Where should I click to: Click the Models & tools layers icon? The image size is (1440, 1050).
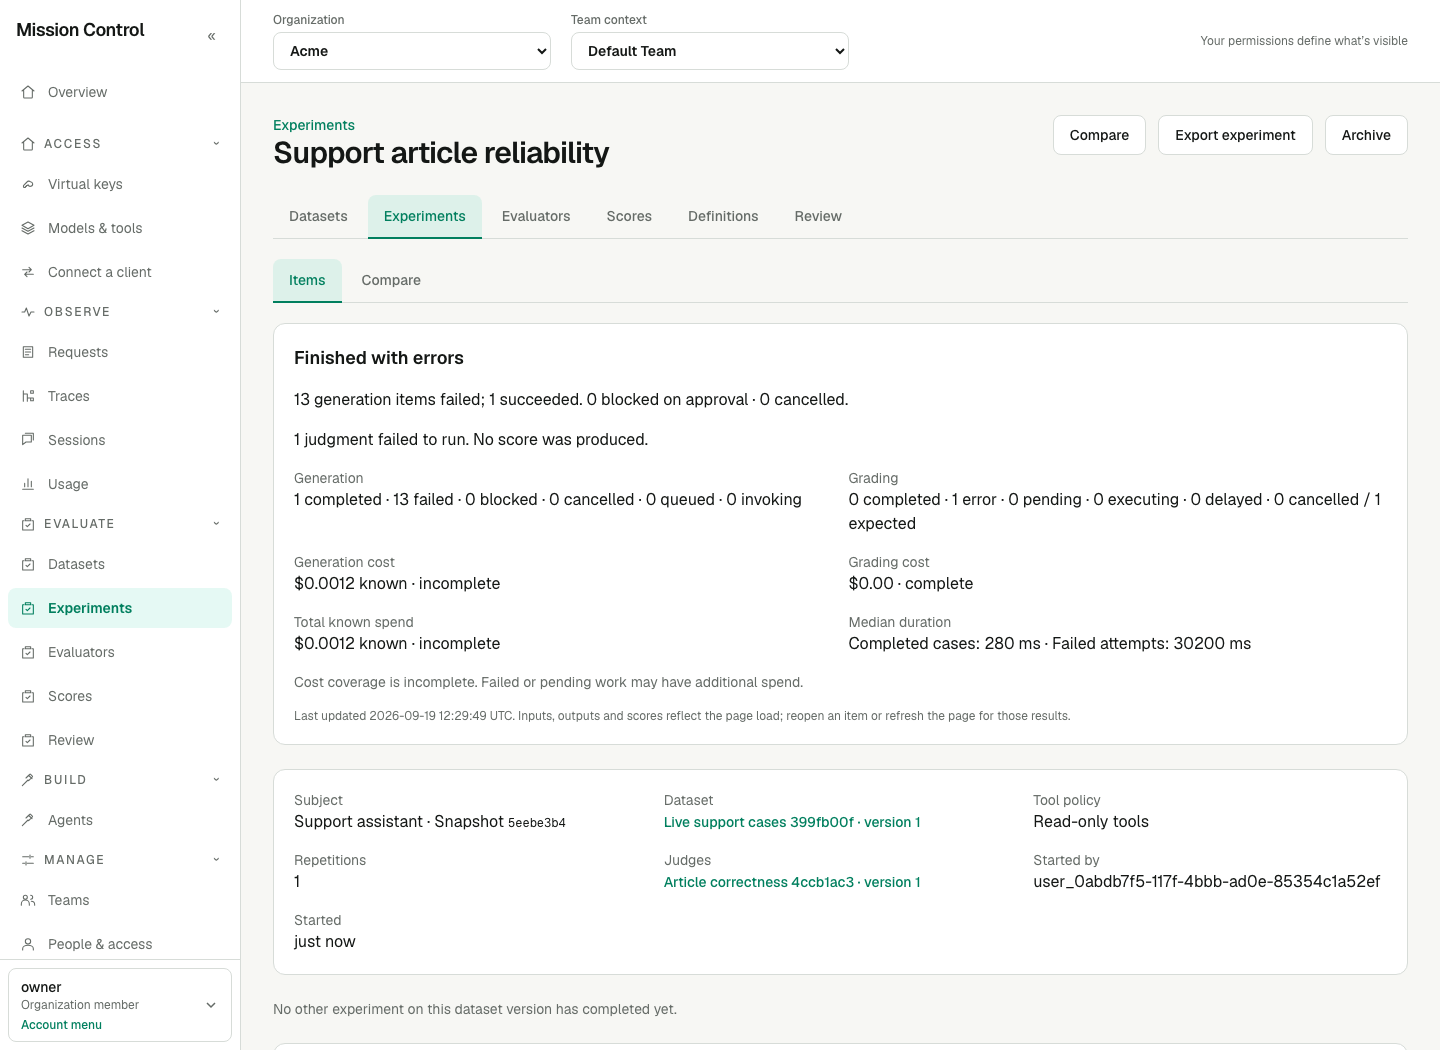(28, 228)
